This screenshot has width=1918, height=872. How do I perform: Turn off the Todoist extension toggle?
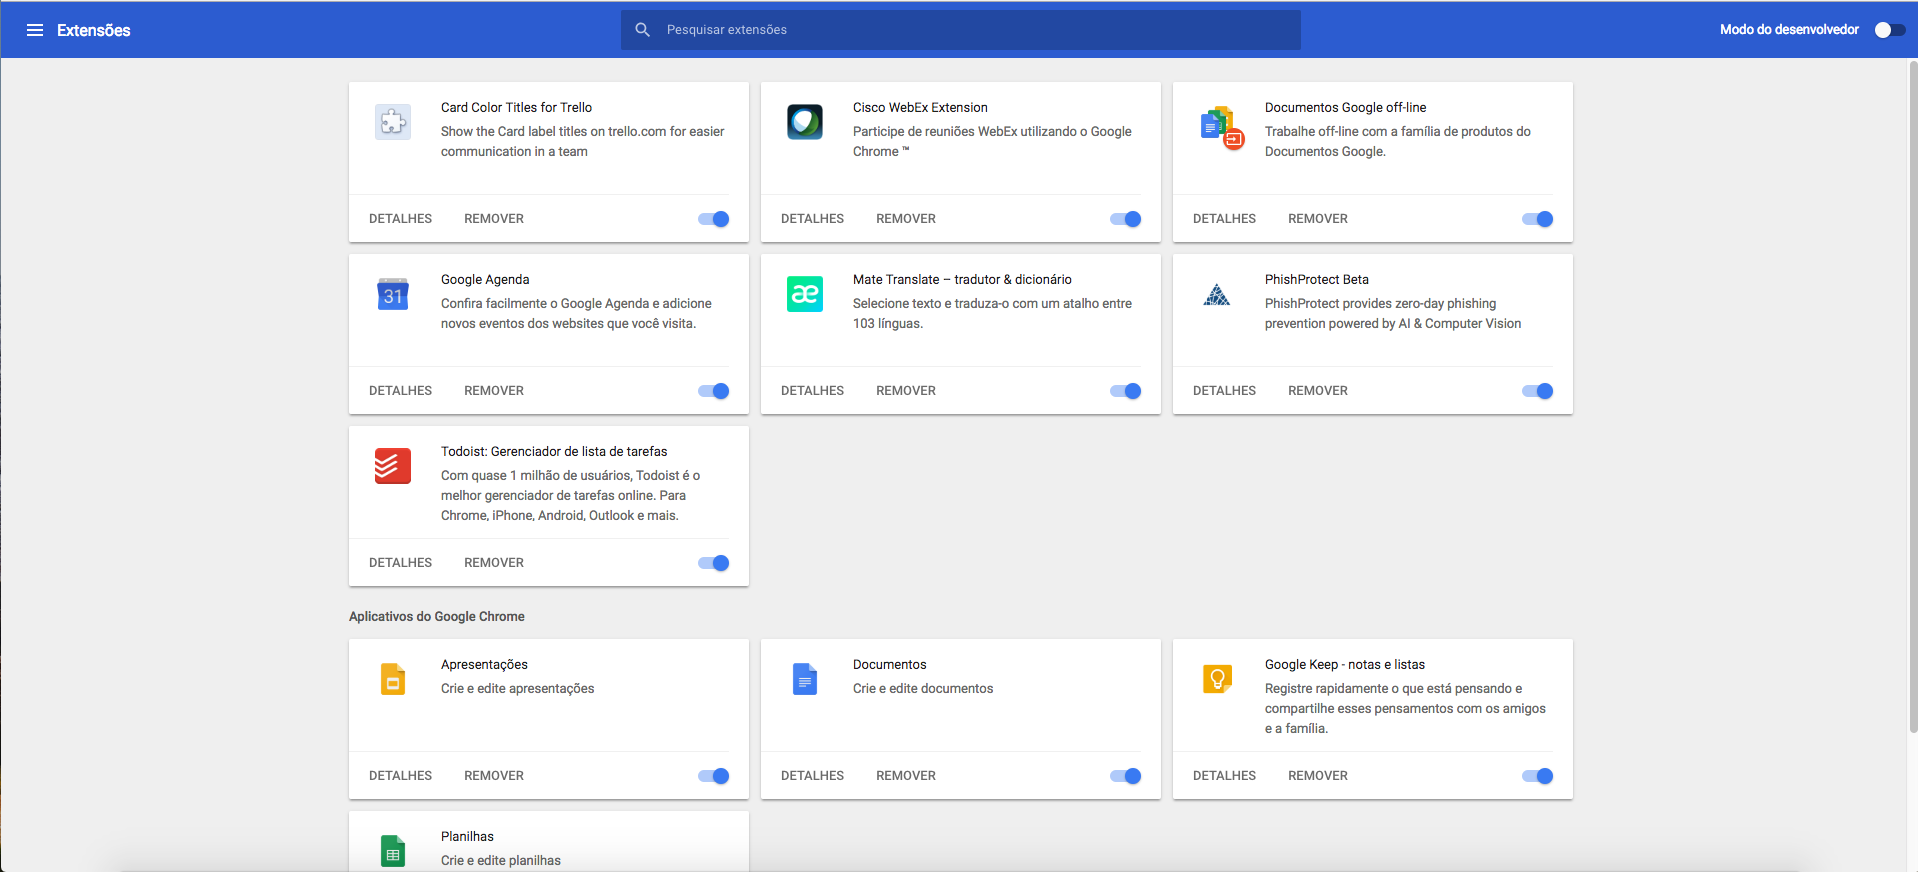click(x=714, y=563)
